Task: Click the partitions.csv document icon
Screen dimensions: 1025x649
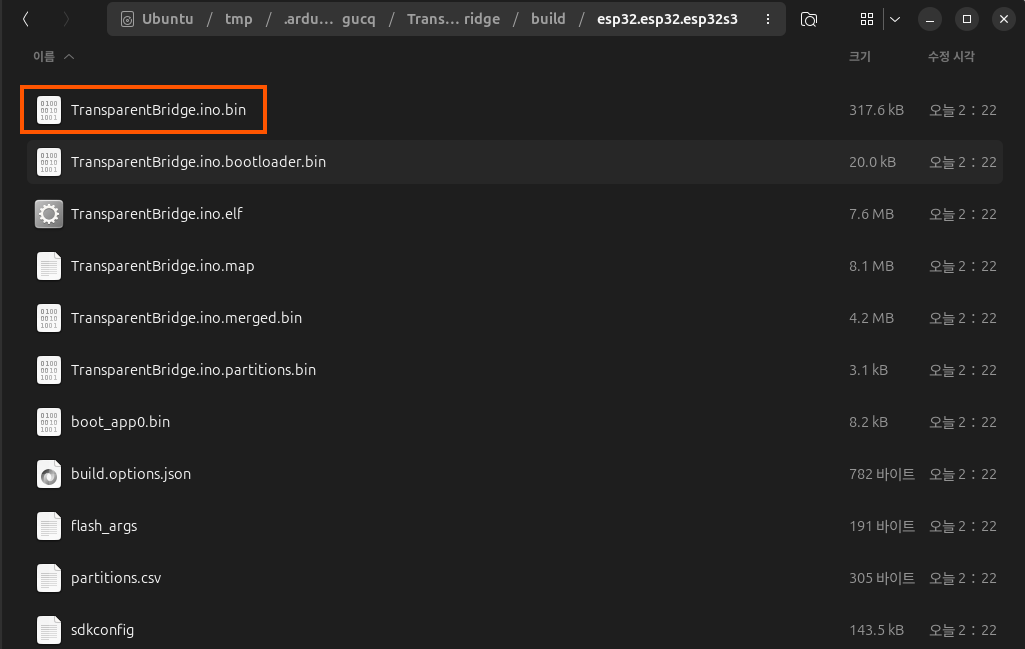Action: pyautogui.click(x=49, y=578)
